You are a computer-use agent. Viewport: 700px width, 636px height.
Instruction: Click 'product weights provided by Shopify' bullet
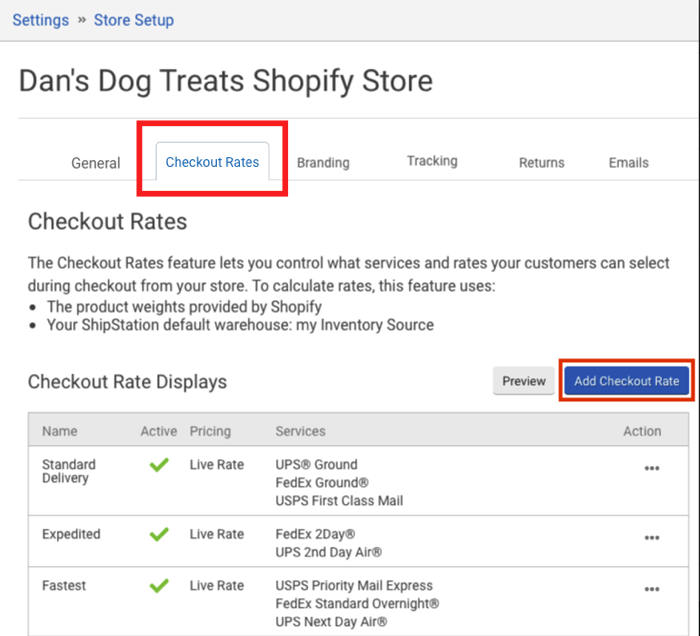pyautogui.click(x=184, y=307)
